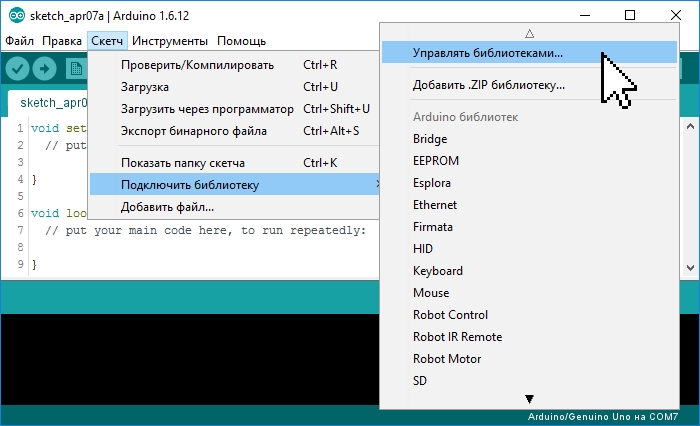This screenshot has width=700, height=426.
Task: Include the Mouse library
Action: (529, 293)
